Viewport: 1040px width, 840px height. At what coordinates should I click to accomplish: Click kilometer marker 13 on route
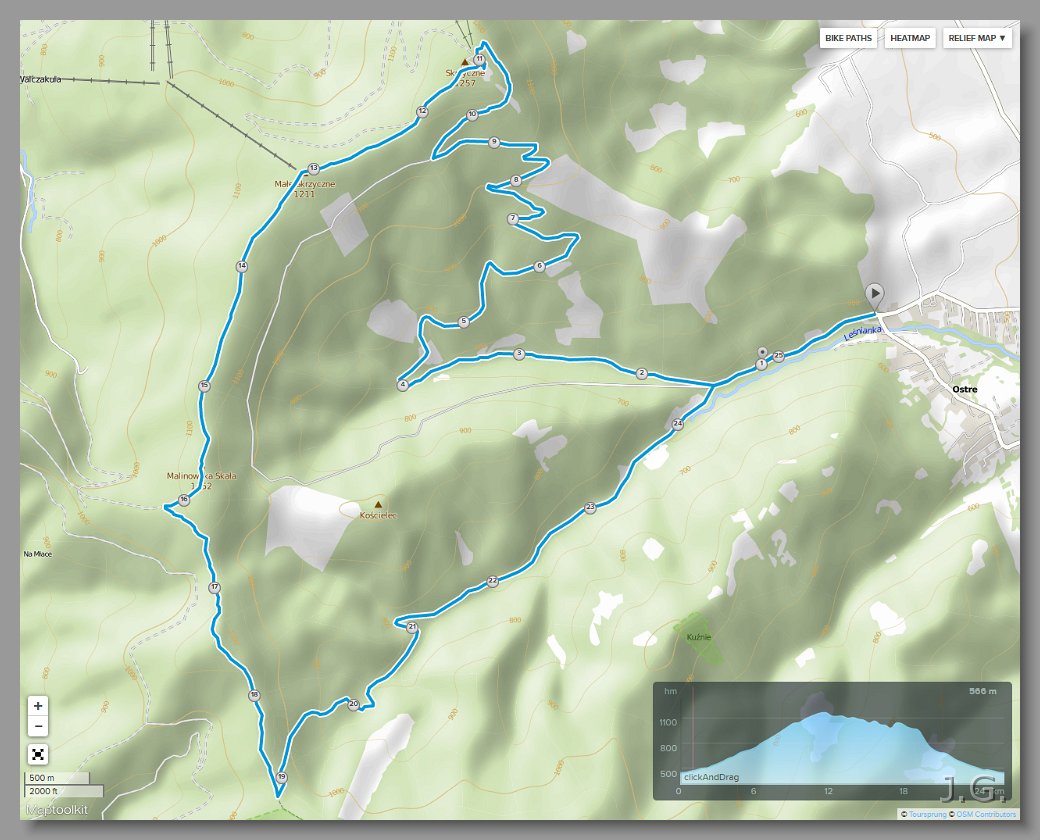[313, 168]
